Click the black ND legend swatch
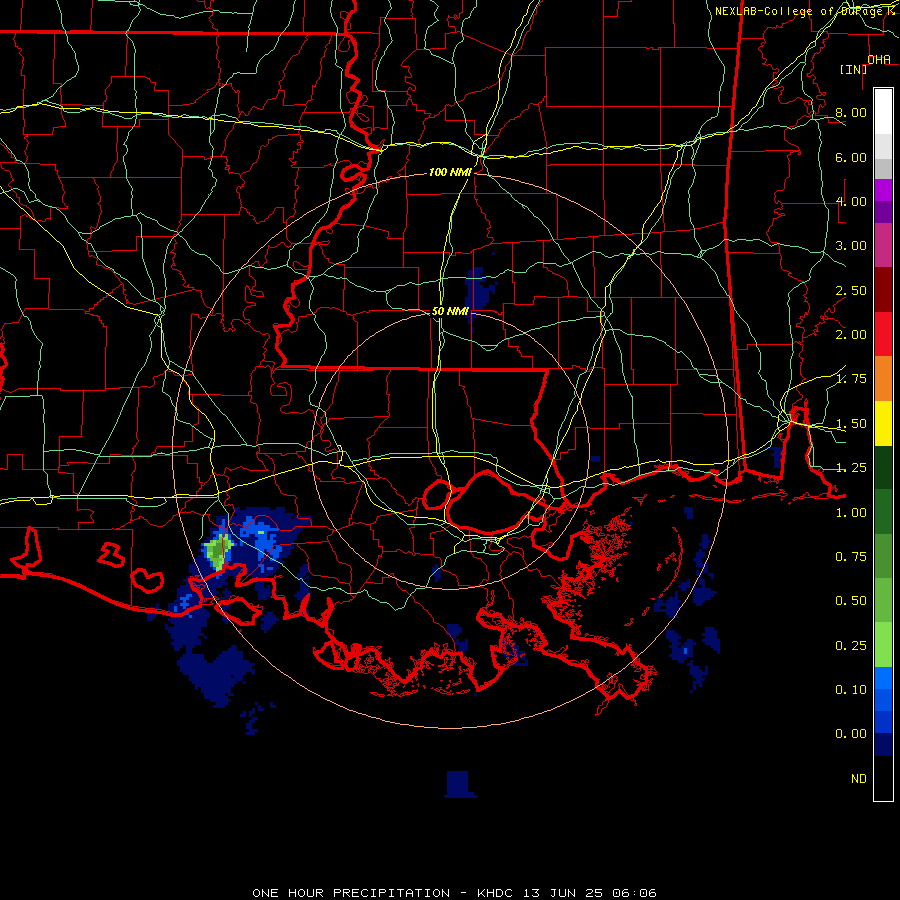 click(883, 778)
